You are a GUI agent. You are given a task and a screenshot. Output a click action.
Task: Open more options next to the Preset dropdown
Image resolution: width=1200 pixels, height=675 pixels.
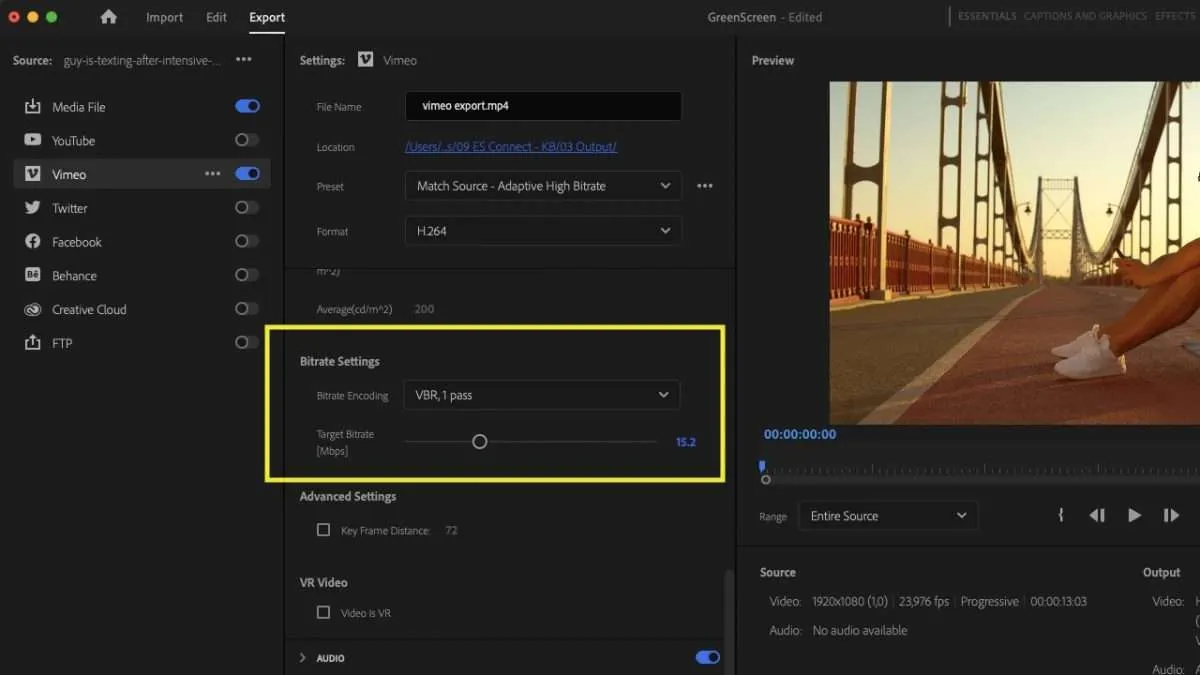704,185
